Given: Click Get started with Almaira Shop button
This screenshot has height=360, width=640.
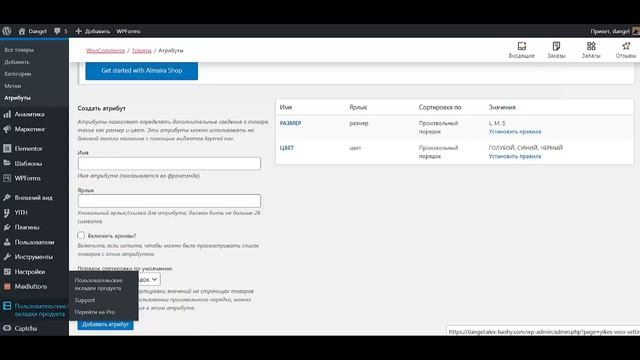Looking at the screenshot, I should 142,71.
